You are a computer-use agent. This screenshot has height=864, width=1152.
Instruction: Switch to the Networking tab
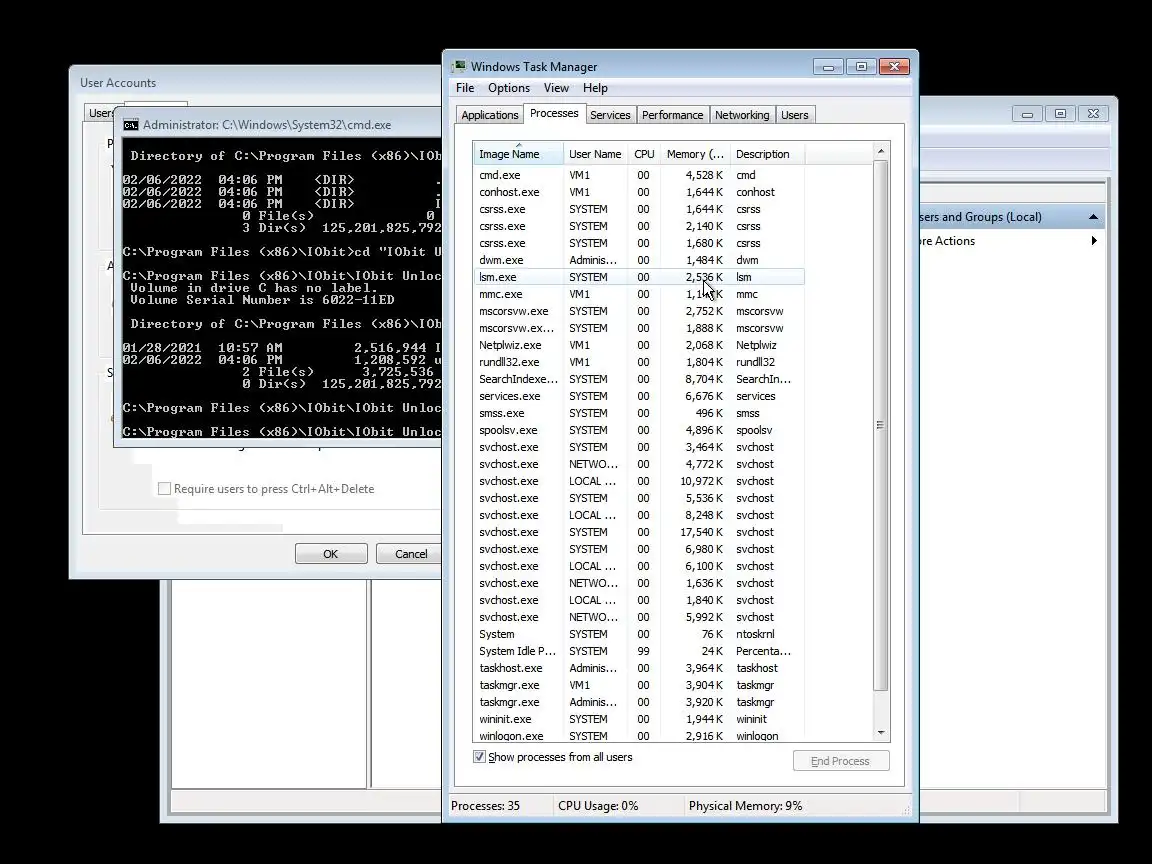742,115
